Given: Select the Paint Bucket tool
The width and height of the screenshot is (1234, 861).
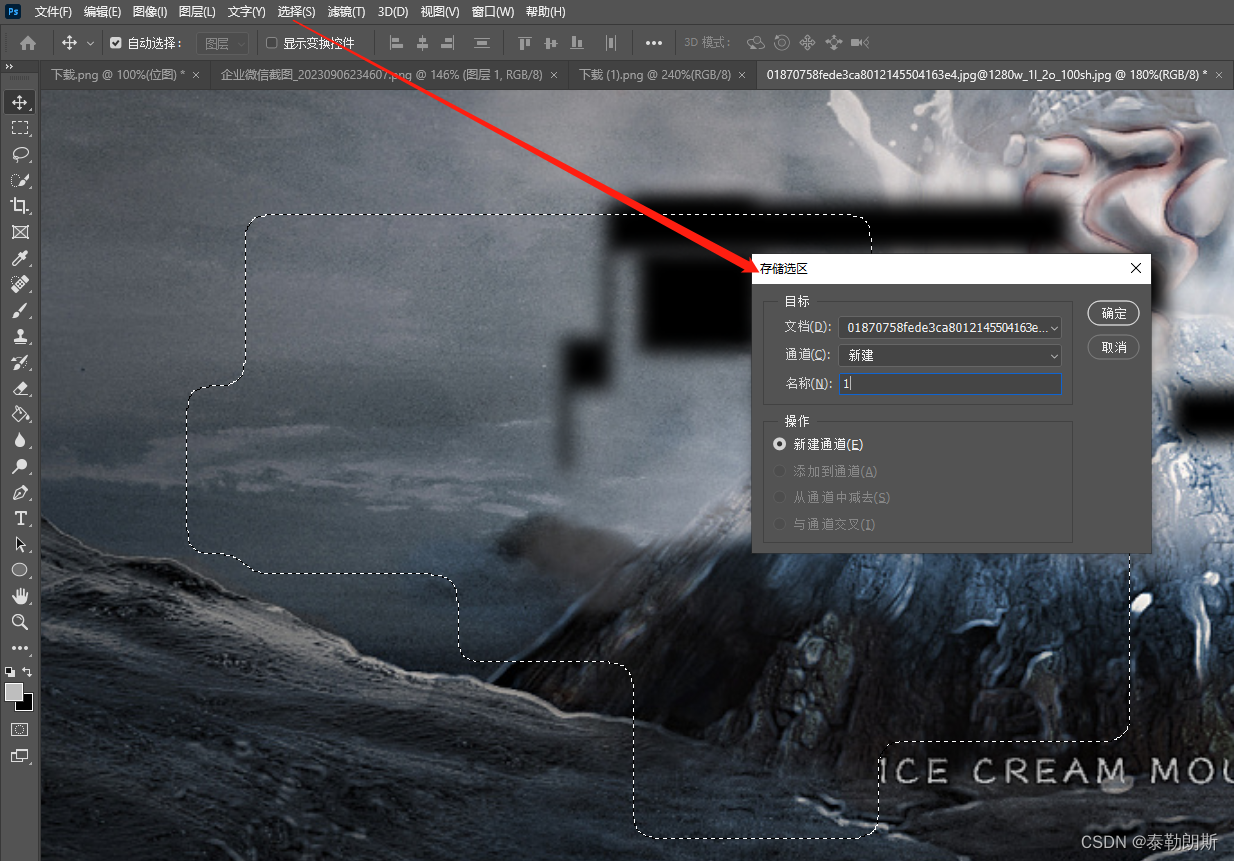Looking at the screenshot, I should (20, 414).
